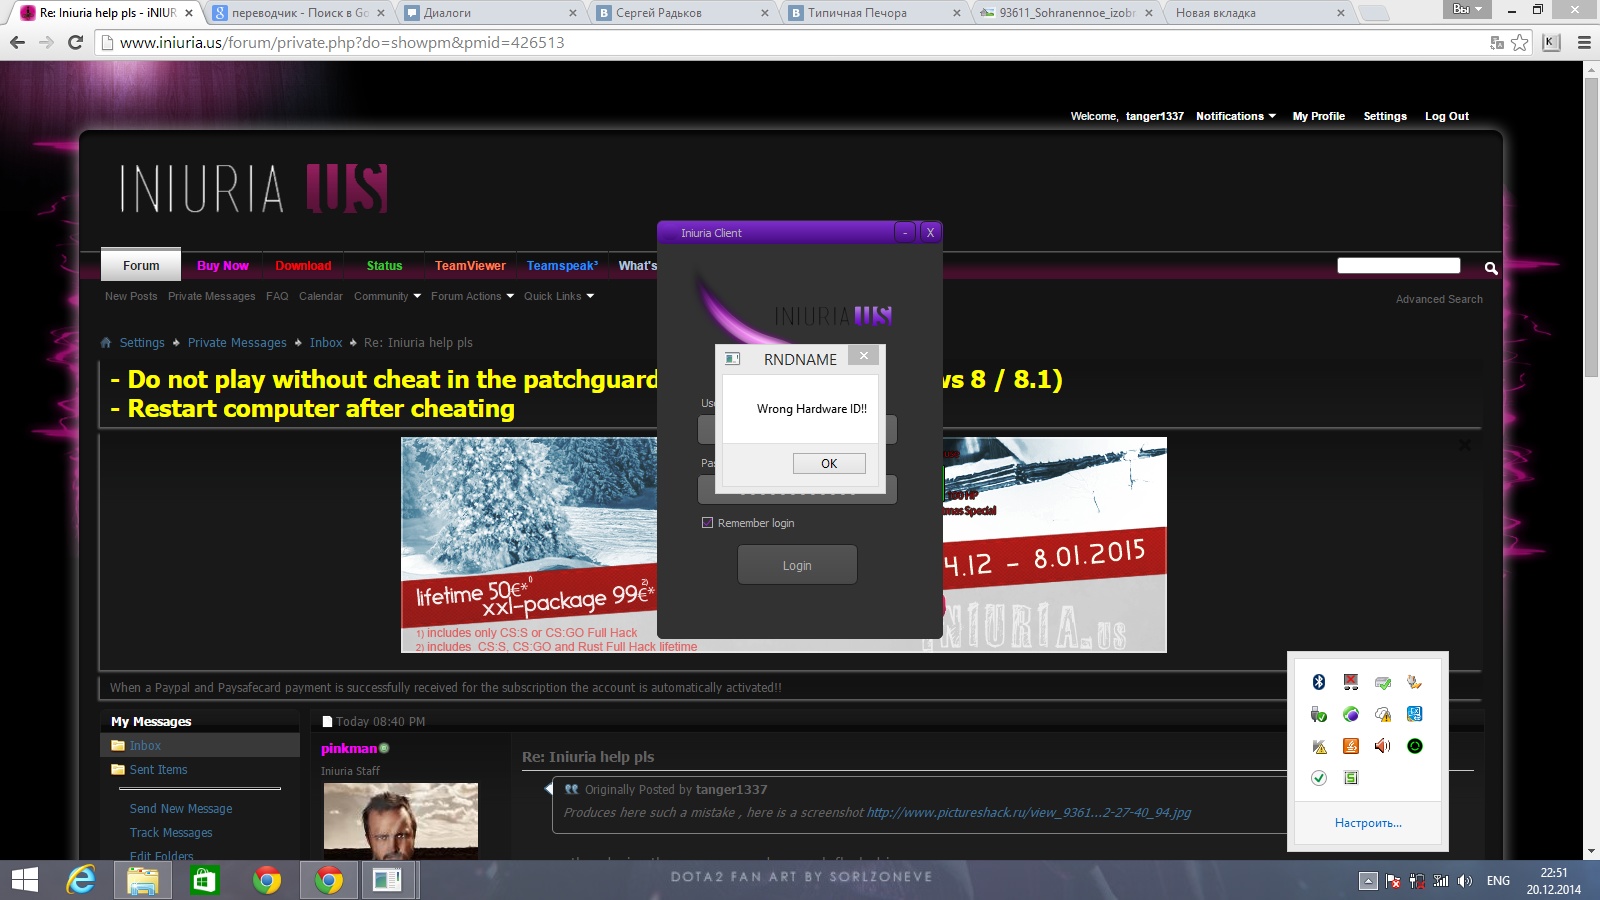Open the Sent Items folder link
1600x900 pixels.
pyautogui.click(x=158, y=769)
